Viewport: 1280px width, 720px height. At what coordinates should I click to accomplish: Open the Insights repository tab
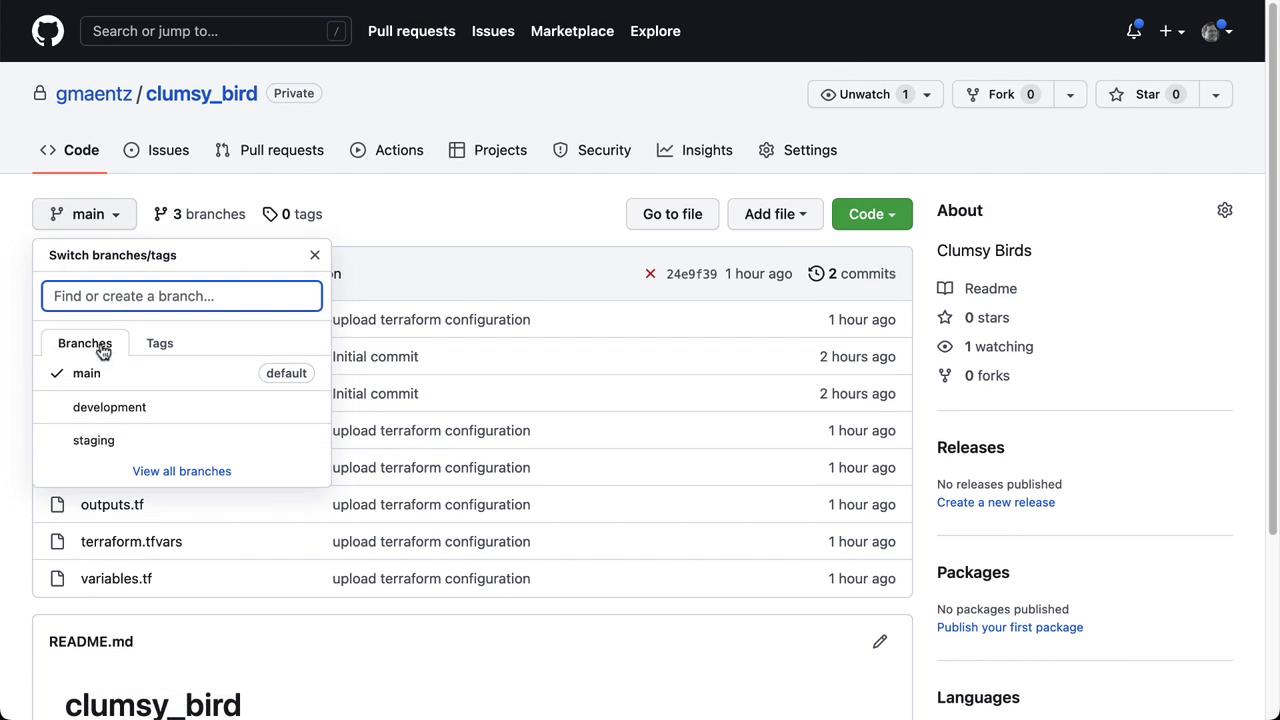click(695, 150)
